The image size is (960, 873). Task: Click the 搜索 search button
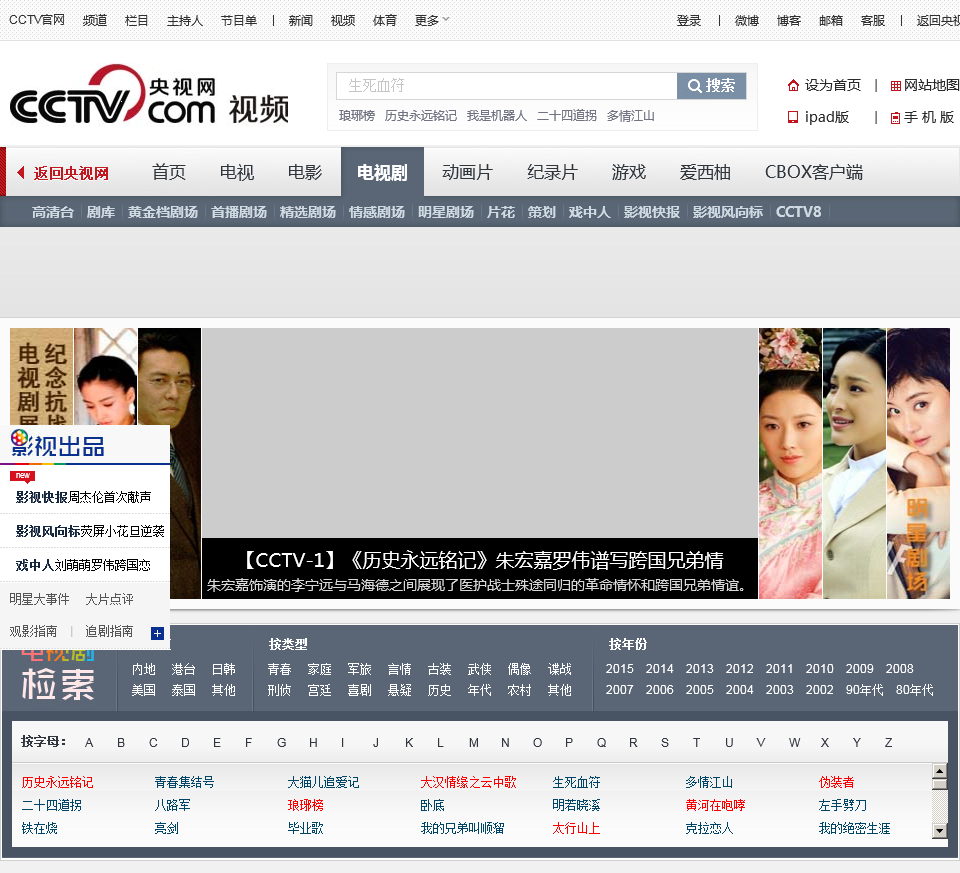click(x=711, y=86)
